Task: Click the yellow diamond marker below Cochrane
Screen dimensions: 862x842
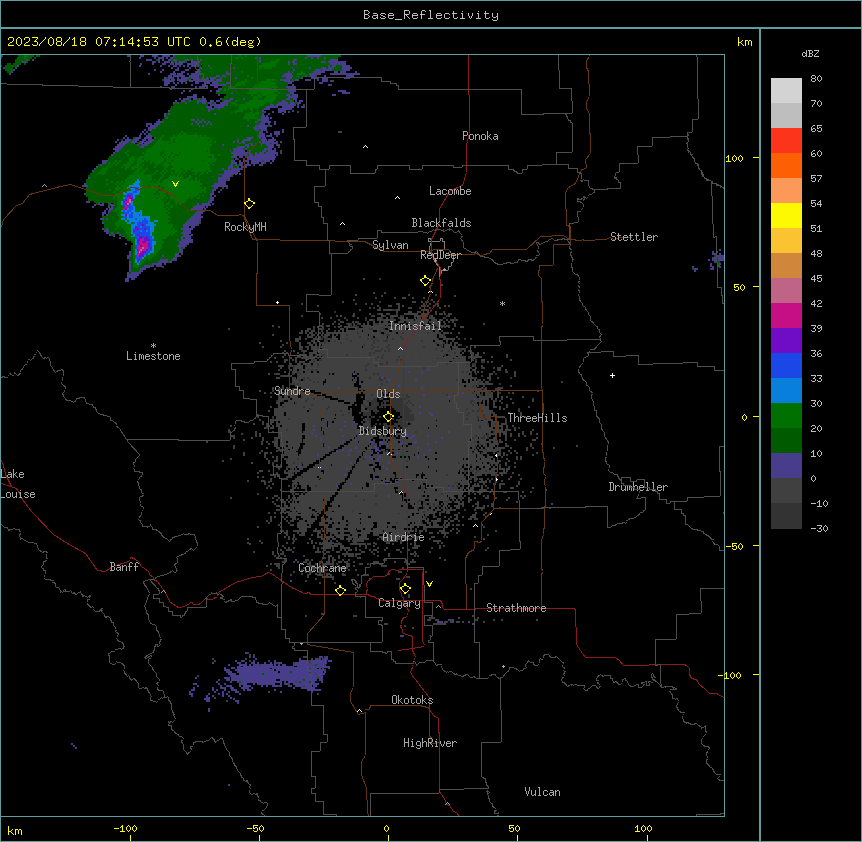Action: pyautogui.click(x=340, y=590)
